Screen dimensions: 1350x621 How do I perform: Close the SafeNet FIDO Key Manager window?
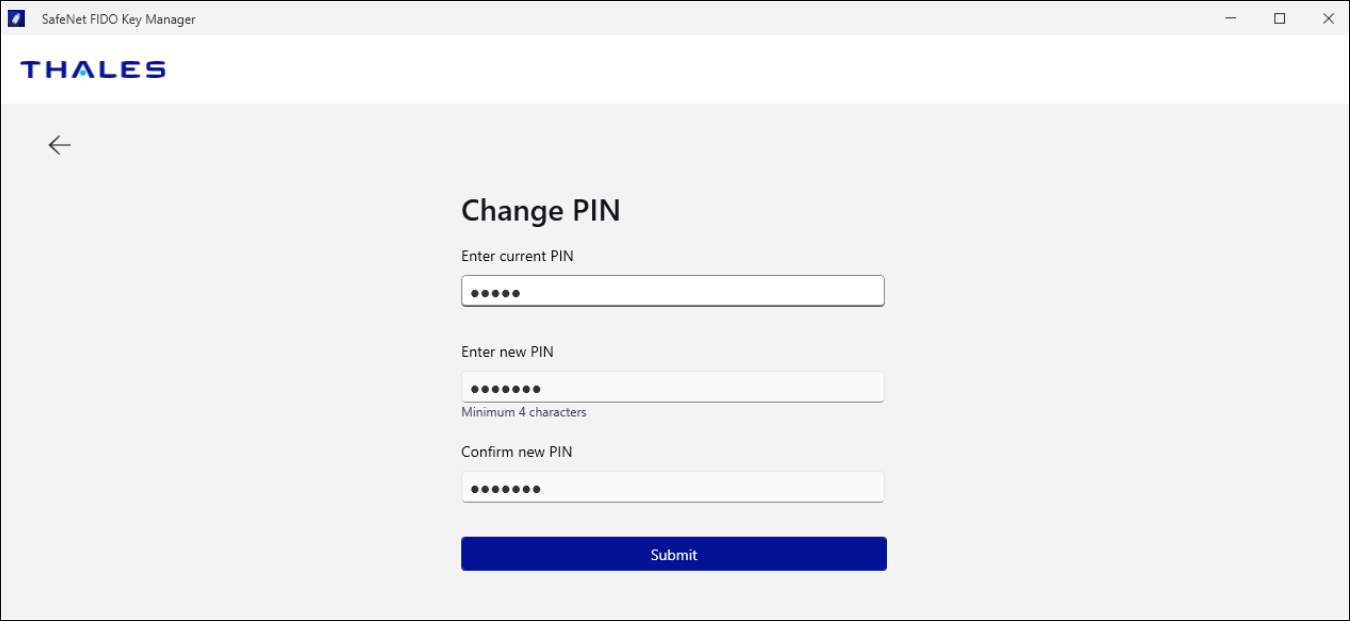tap(1327, 19)
